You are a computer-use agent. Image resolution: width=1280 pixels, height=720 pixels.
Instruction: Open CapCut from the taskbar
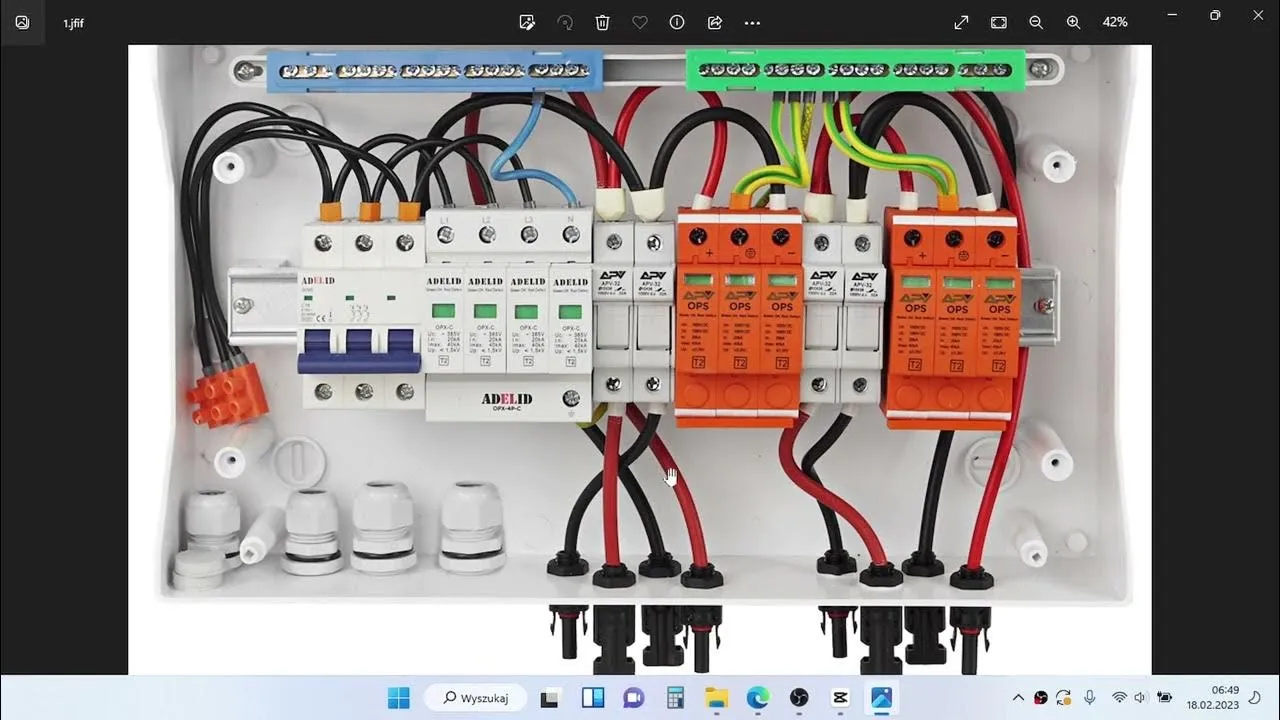click(x=839, y=698)
